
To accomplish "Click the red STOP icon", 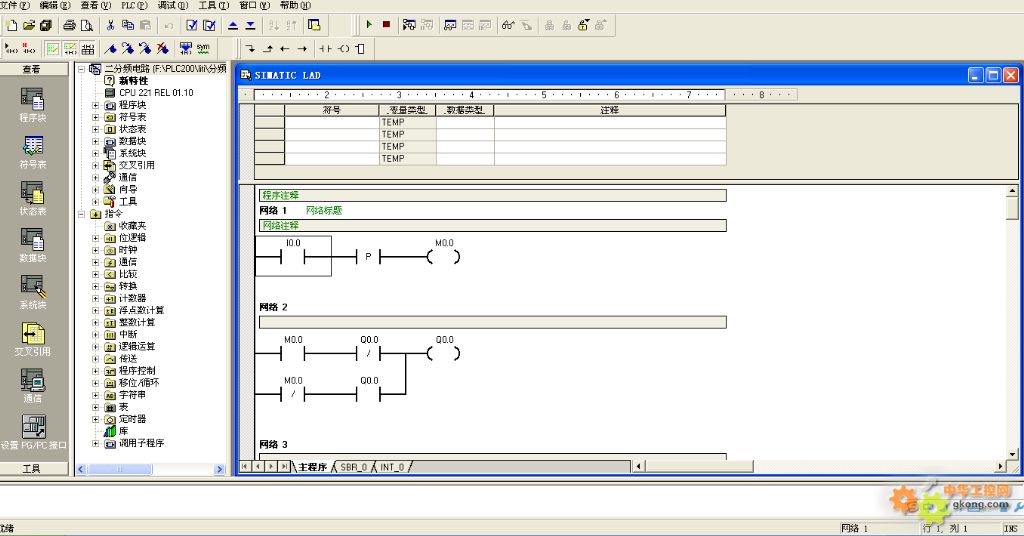I will point(386,25).
